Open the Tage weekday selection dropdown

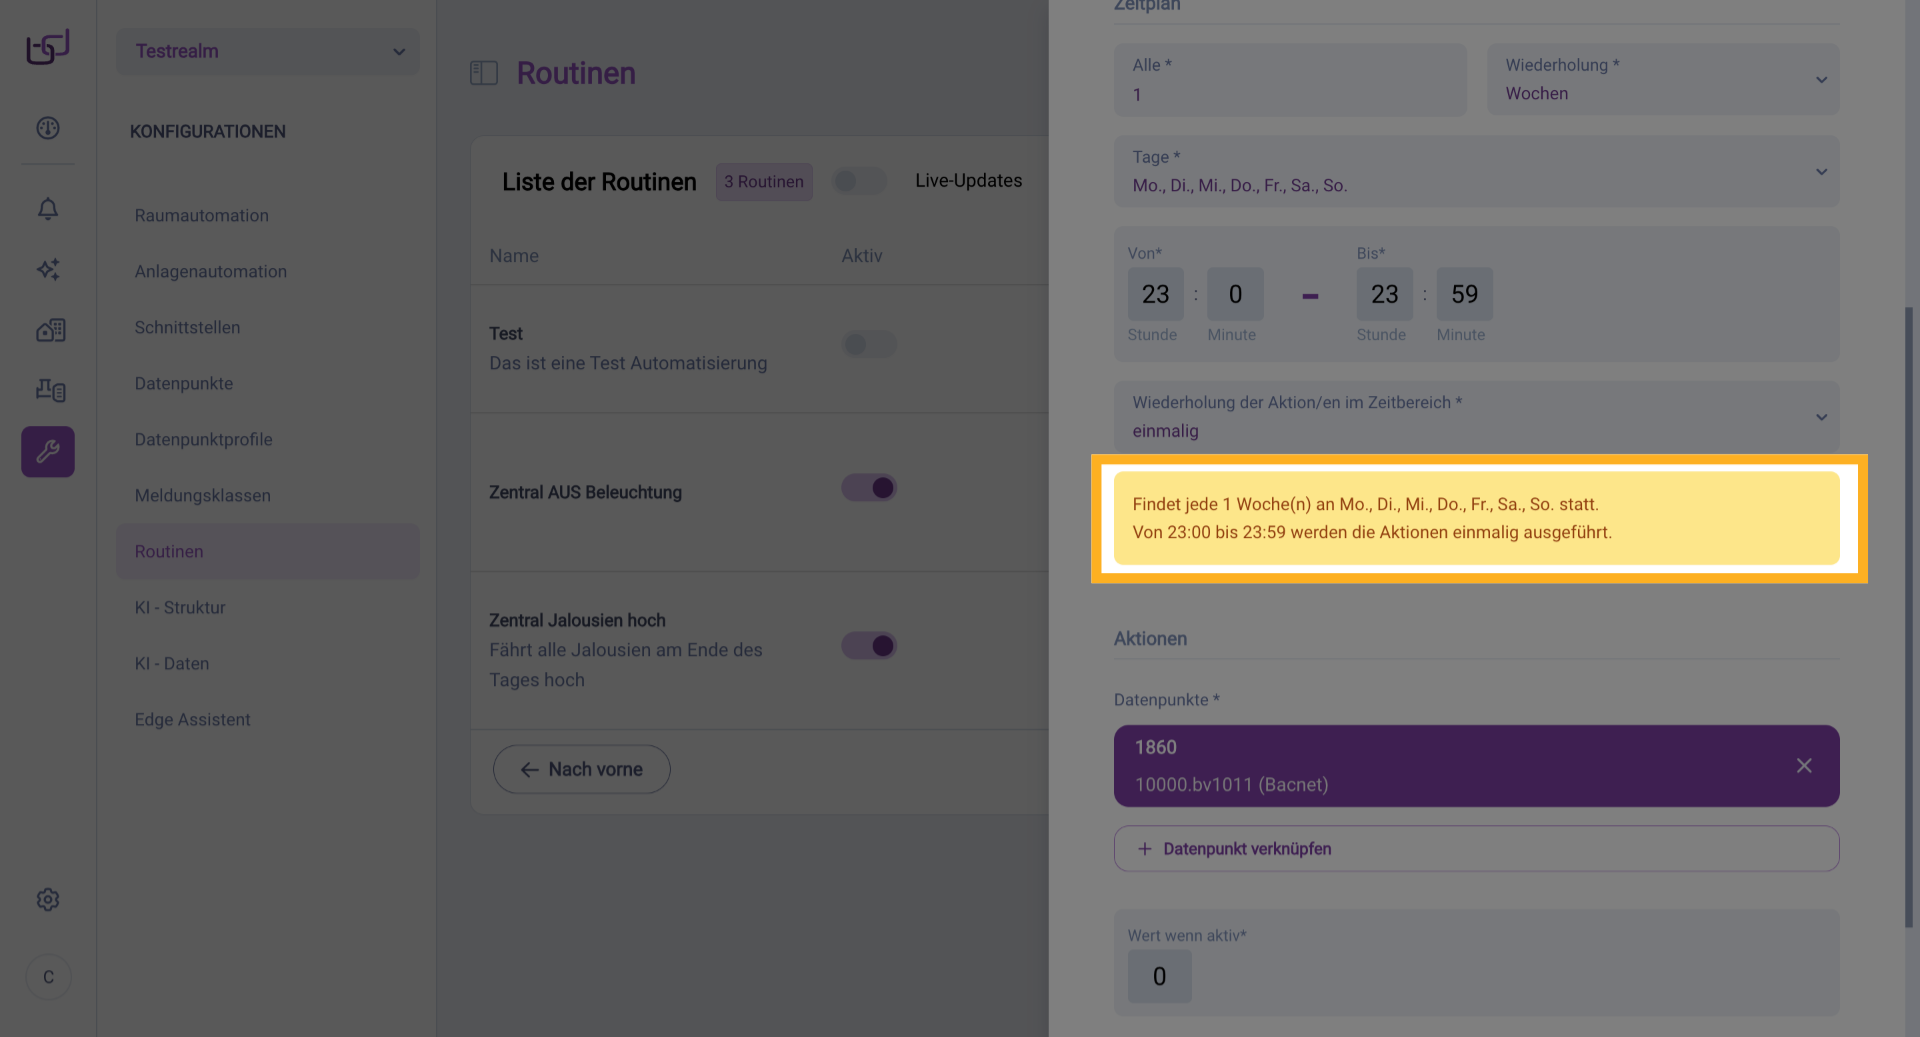point(1476,172)
